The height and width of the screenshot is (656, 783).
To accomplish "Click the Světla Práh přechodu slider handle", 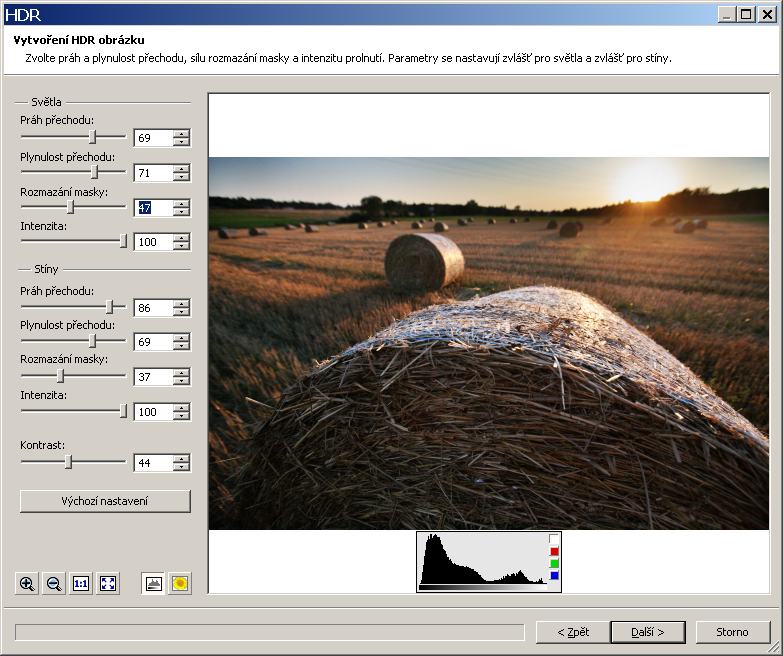I will click(93, 136).
